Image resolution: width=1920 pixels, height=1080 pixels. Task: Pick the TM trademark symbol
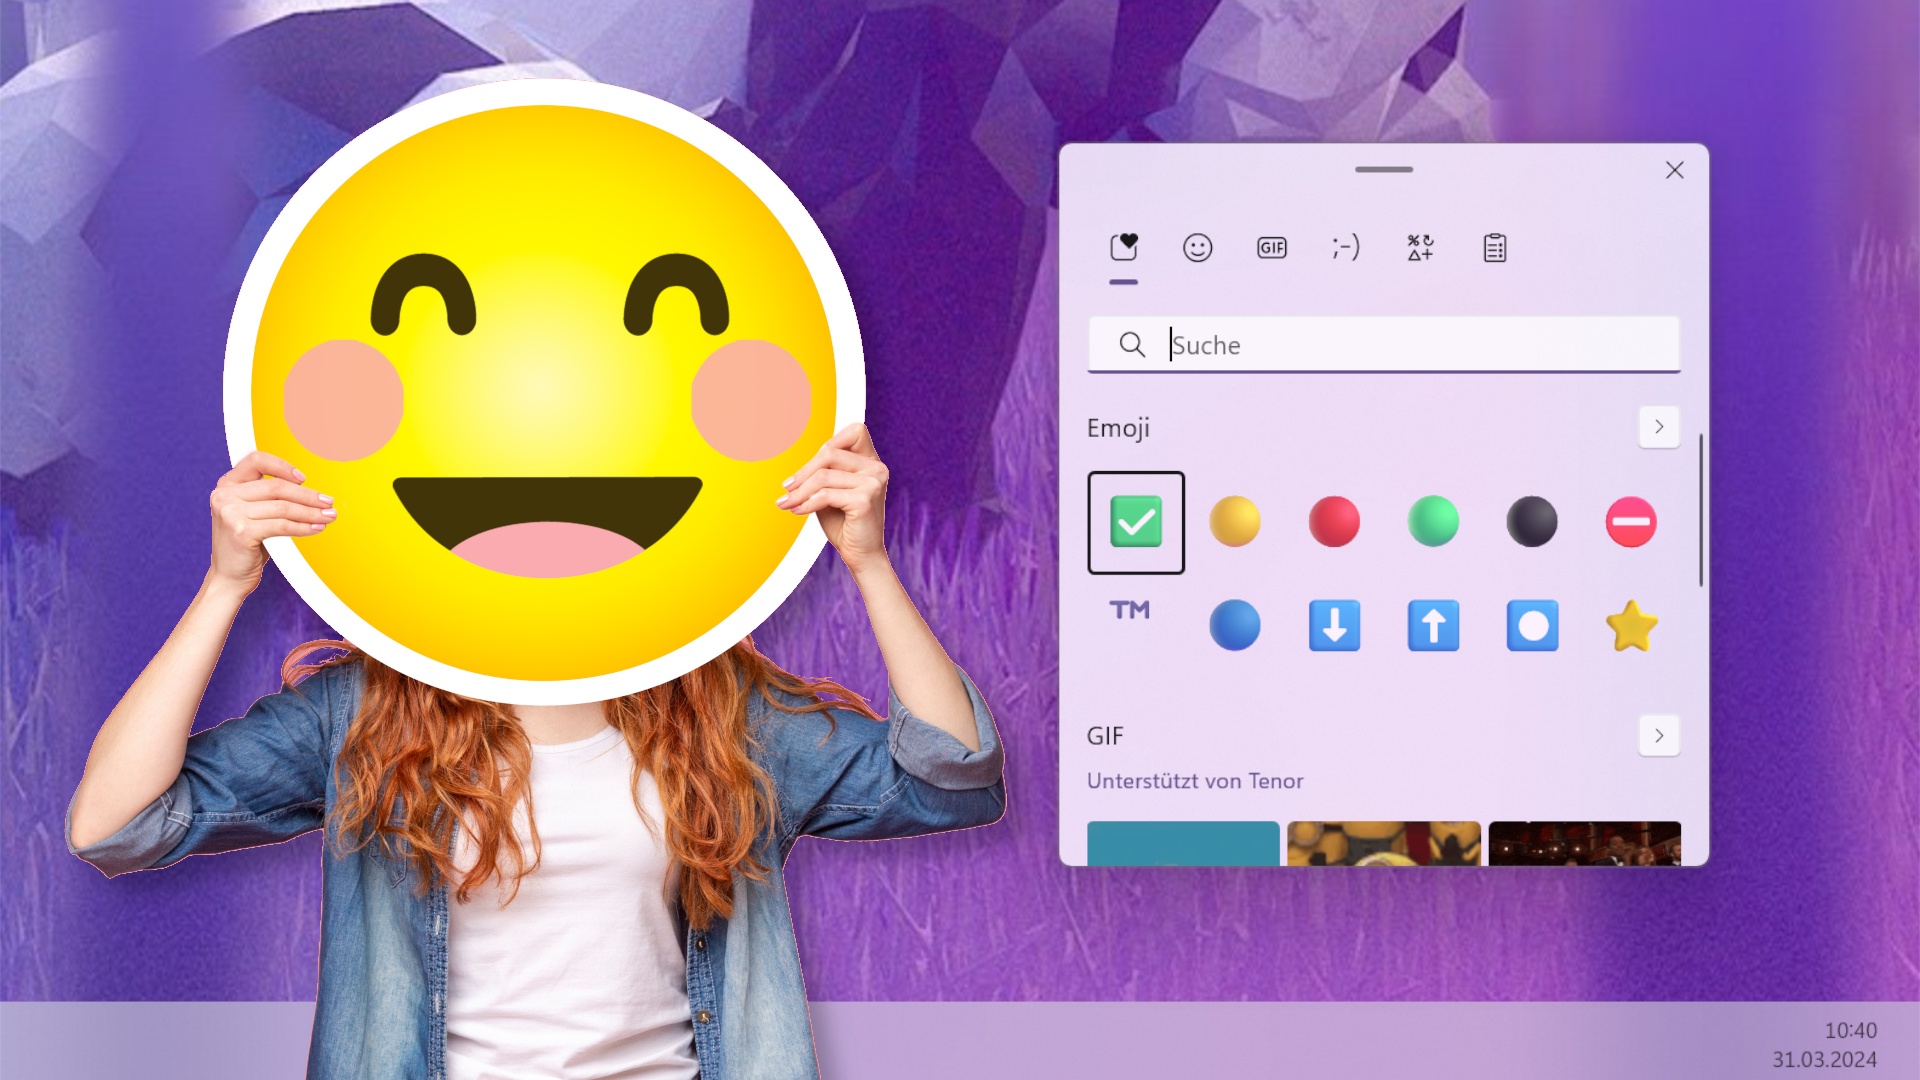tap(1130, 610)
